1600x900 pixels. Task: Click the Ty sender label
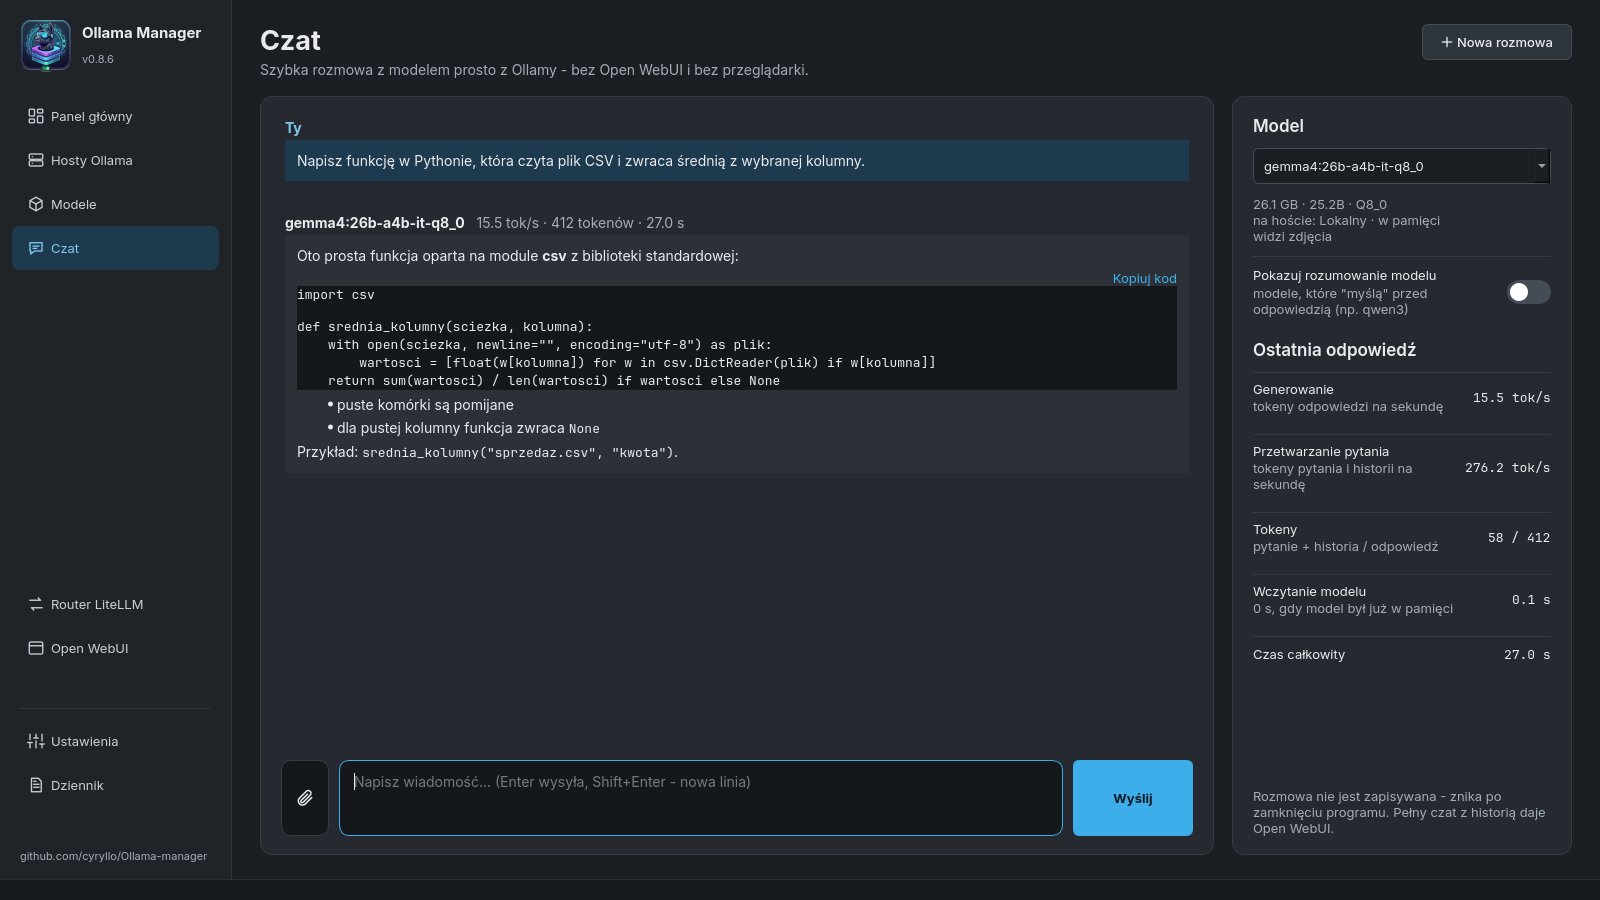293,128
